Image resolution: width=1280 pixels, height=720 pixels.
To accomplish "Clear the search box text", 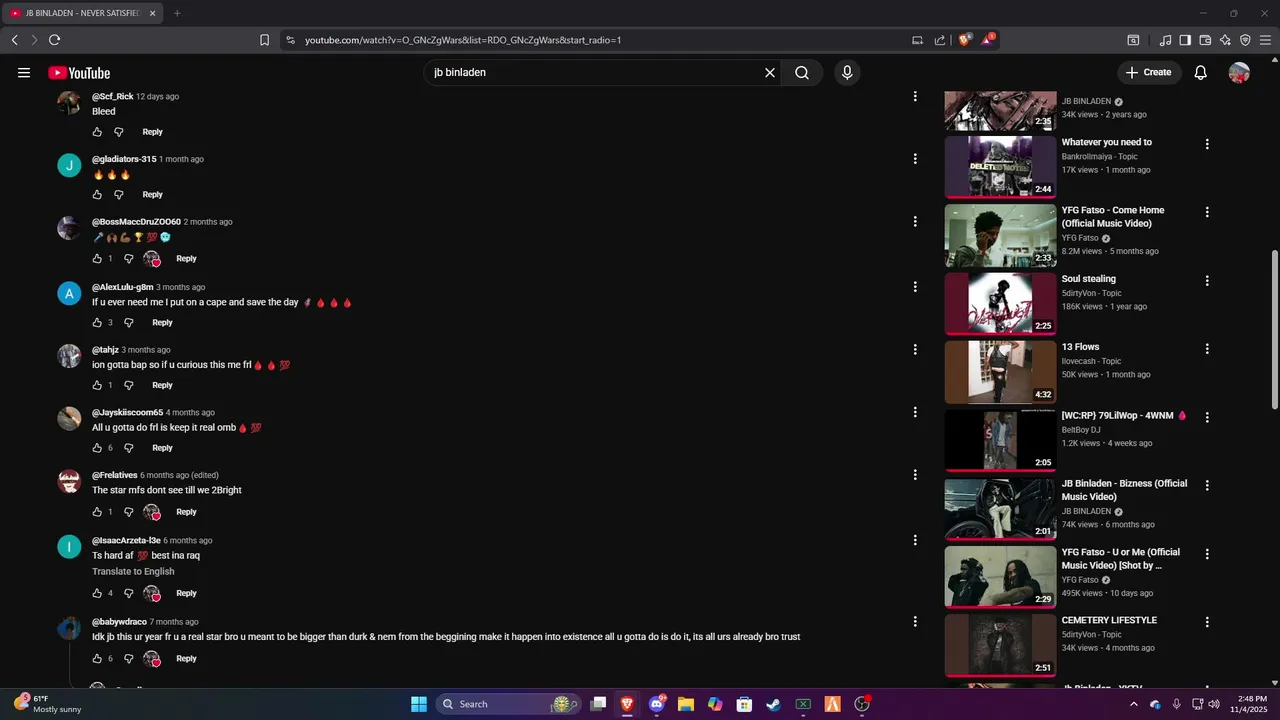I will [x=770, y=73].
